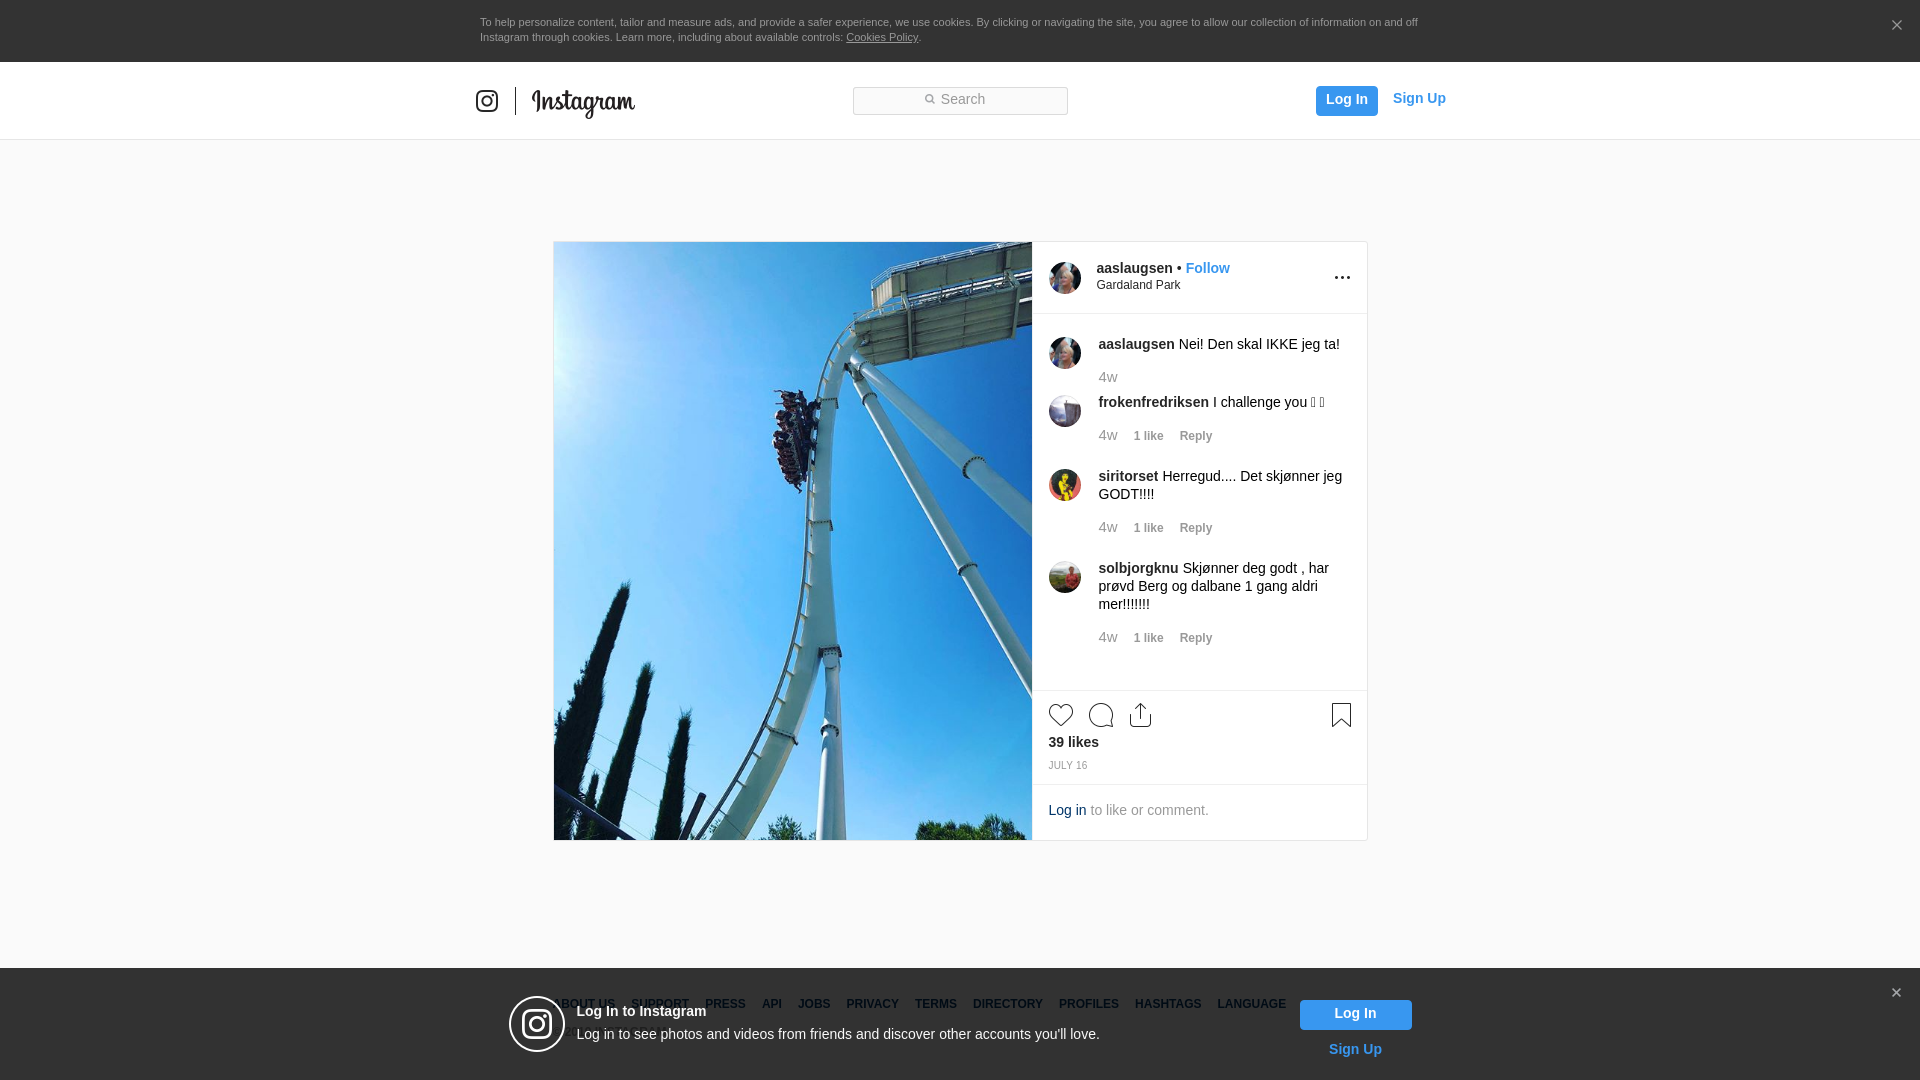View 1 like on frokenfredriksen's comment
Screen dimensions: 1920x1080
(1148, 436)
